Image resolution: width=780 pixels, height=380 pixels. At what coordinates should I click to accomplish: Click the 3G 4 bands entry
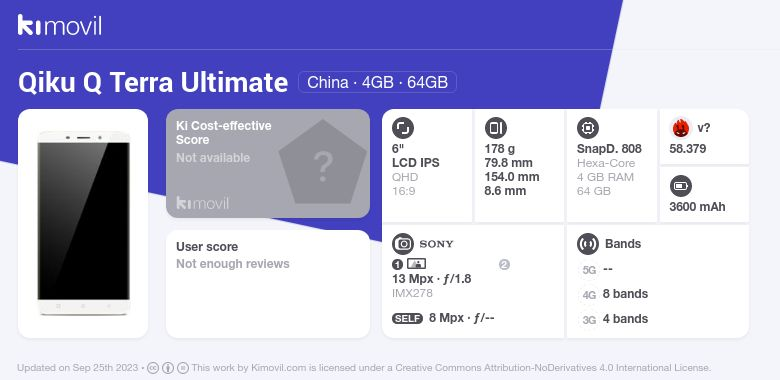[x=614, y=319]
